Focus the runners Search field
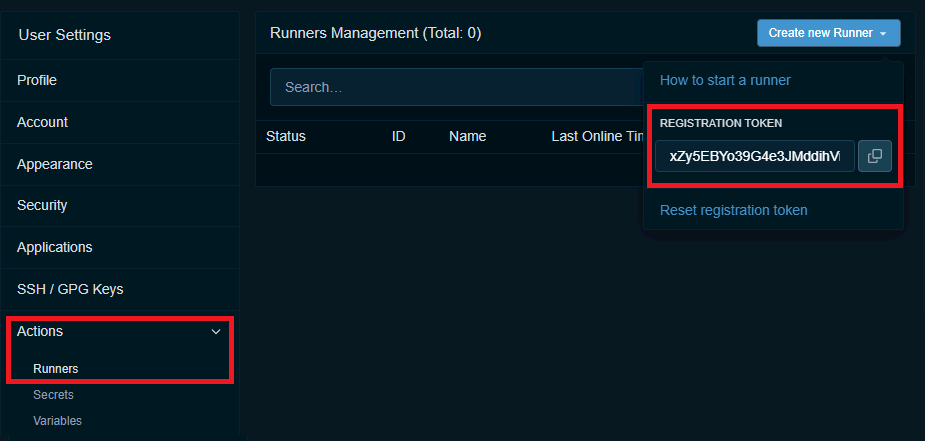 point(457,87)
